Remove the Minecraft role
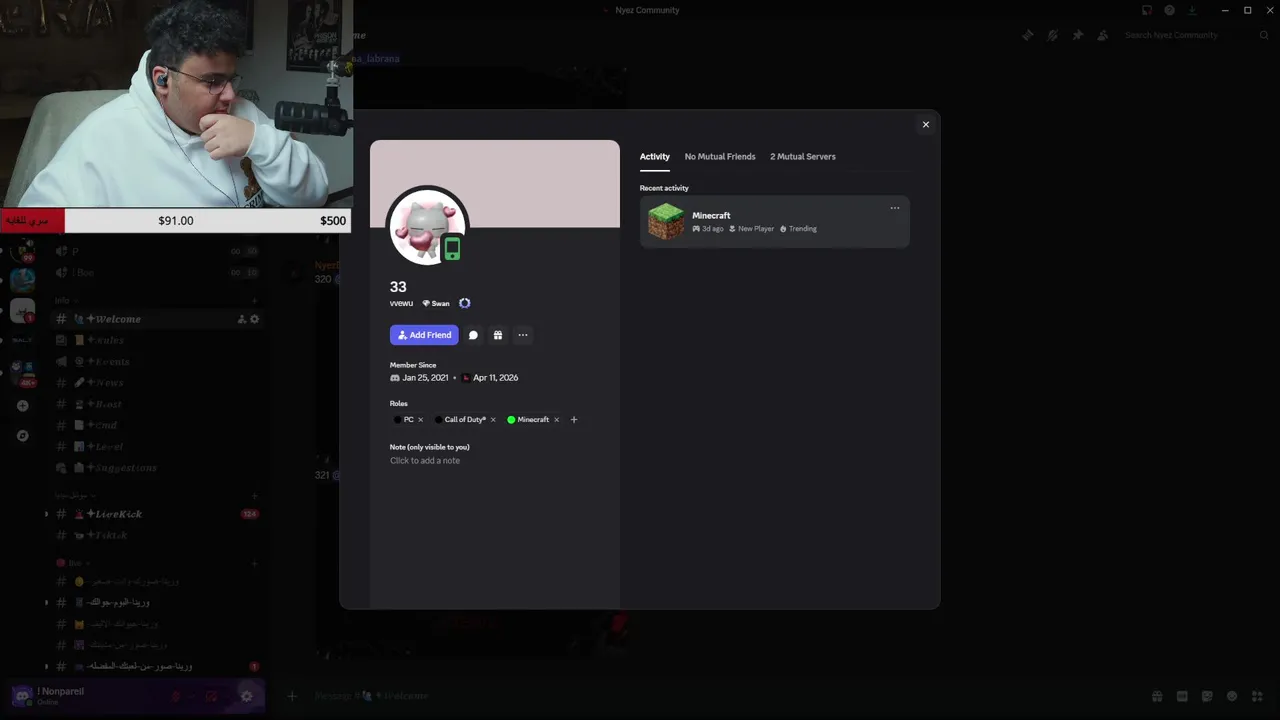 pyautogui.click(x=556, y=420)
